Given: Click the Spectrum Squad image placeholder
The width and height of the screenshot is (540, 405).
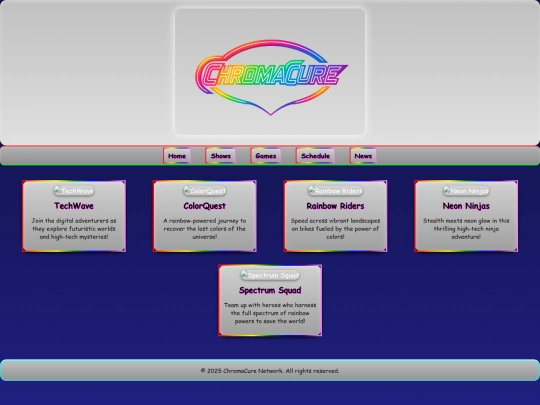Looking at the screenshot, I should (270, 275).
